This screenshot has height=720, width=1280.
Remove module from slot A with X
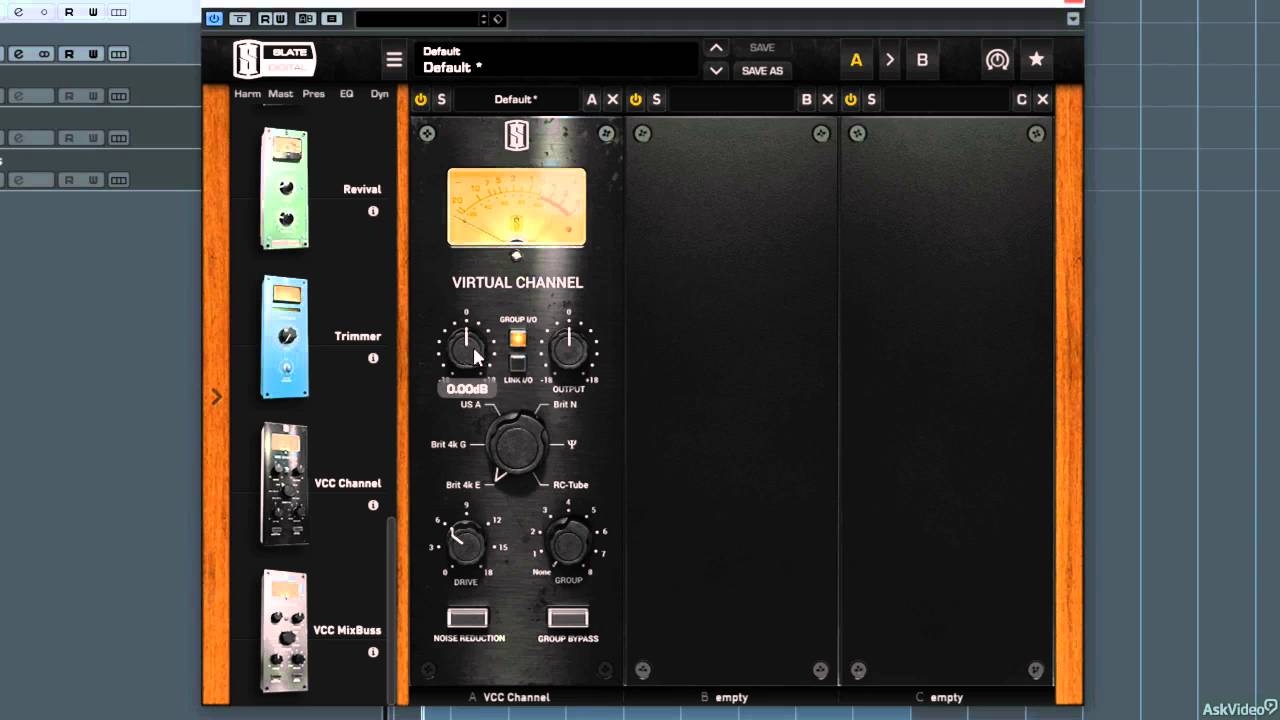click(x=613, y=99)
